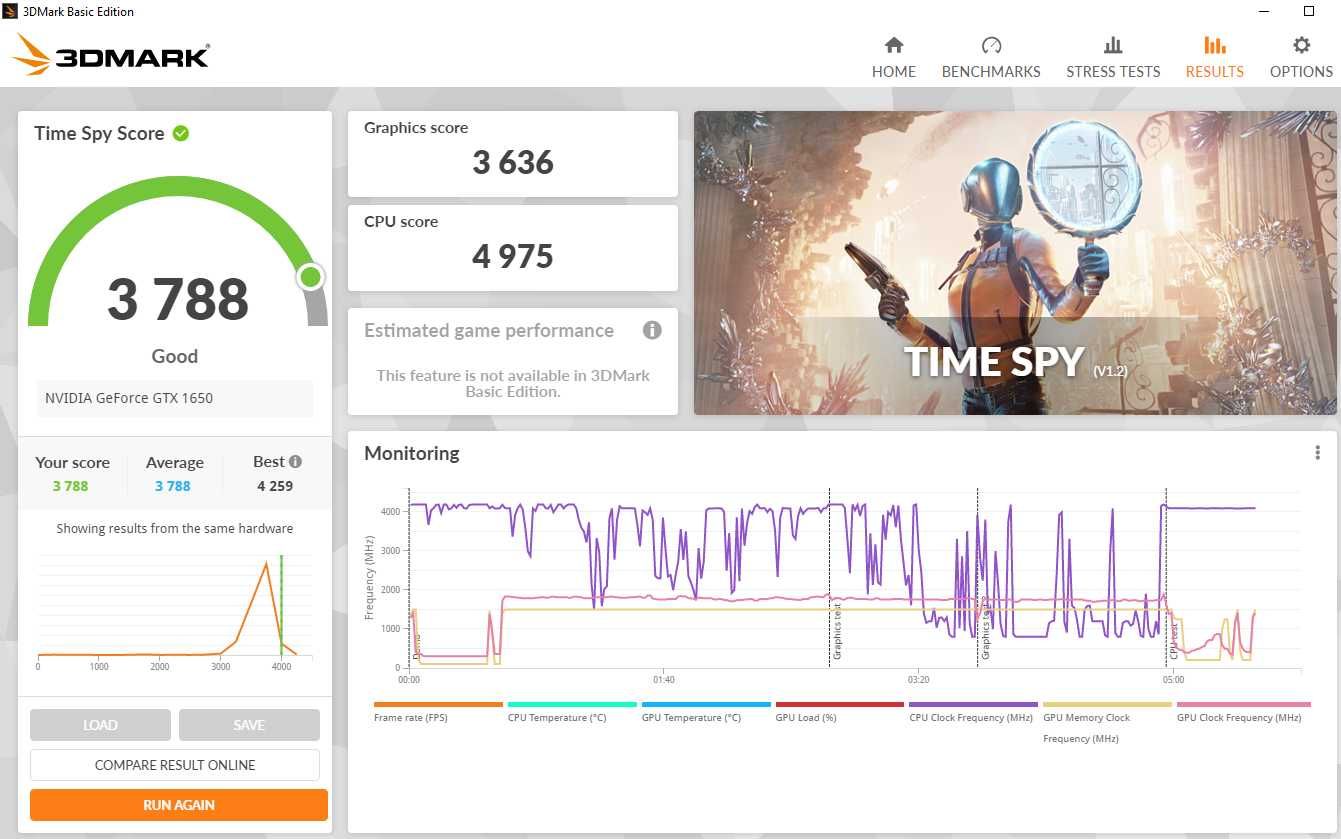Open the Monitoring panel three-dot menu
Viewport: 1341px width, 839px height.
pos(1317,453)
